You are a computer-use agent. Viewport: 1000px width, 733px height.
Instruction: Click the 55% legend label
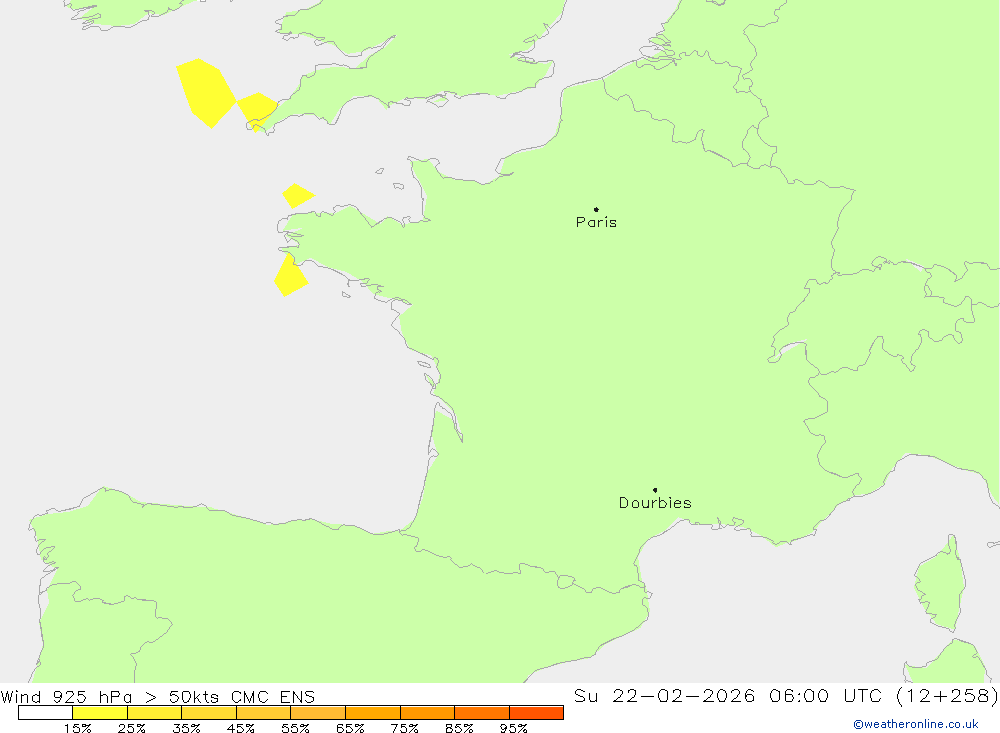click(x=295, y=728)
